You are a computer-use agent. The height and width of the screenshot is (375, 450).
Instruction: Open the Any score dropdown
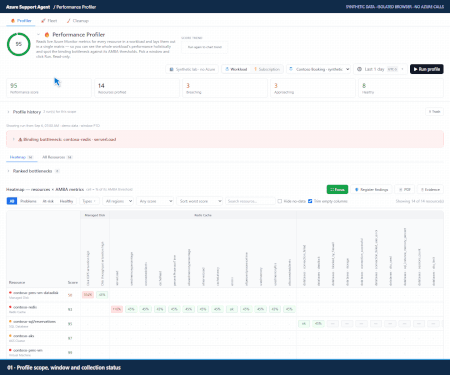click(155, 201)
